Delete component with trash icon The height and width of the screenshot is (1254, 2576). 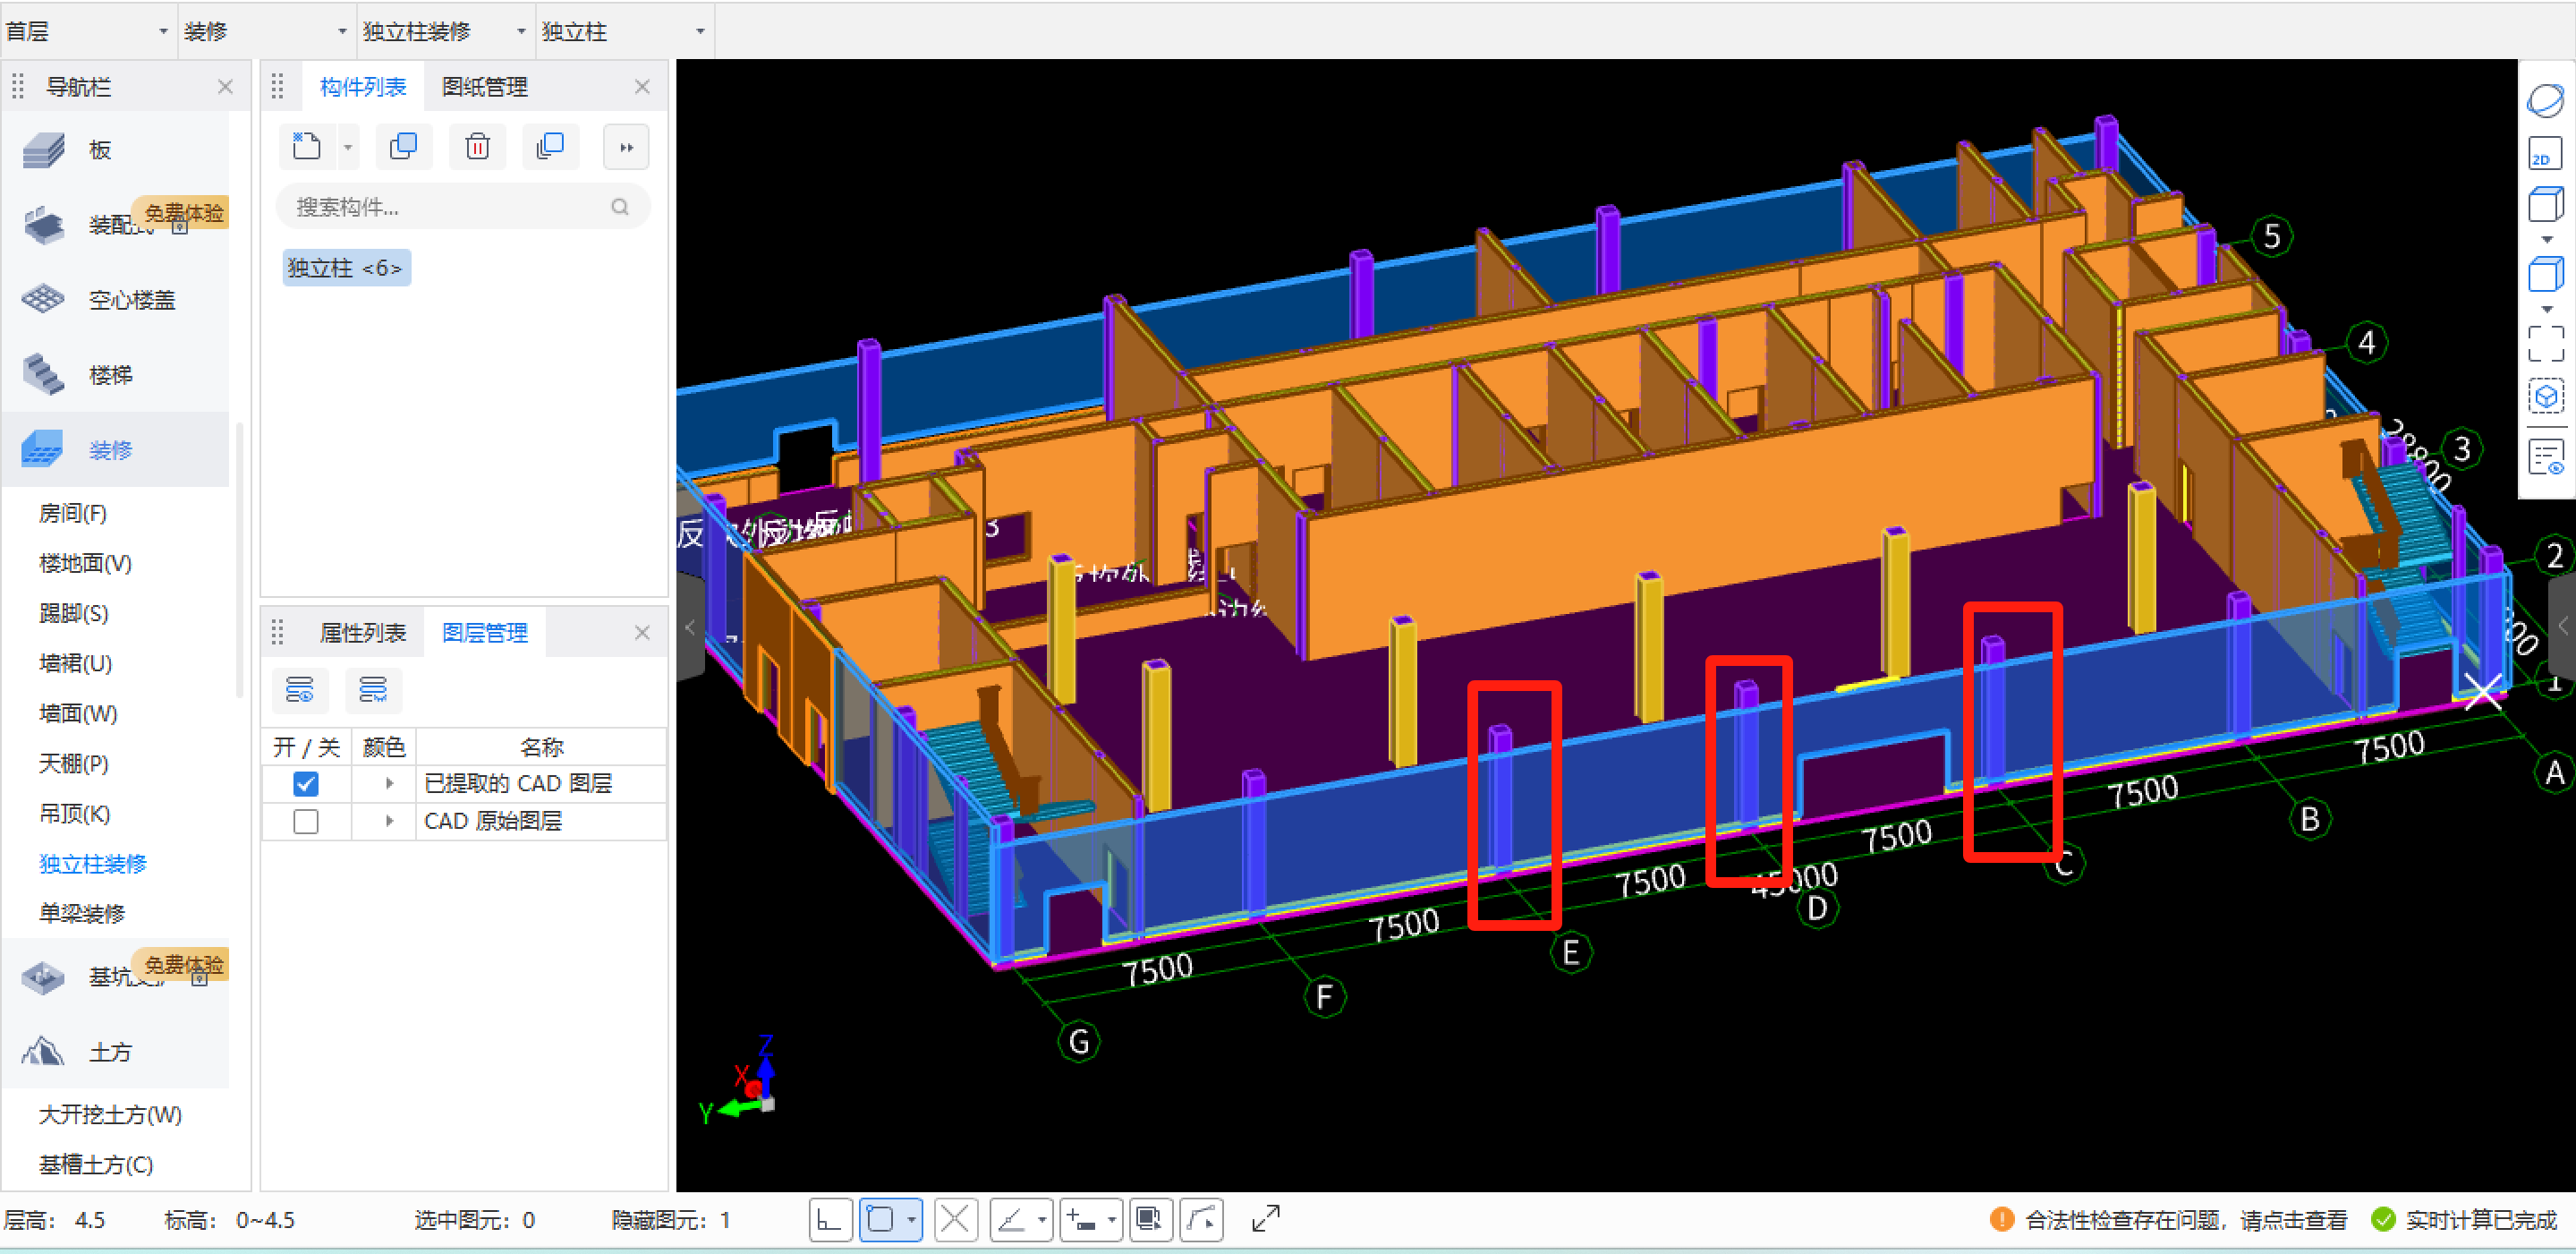tap(477, 147)
